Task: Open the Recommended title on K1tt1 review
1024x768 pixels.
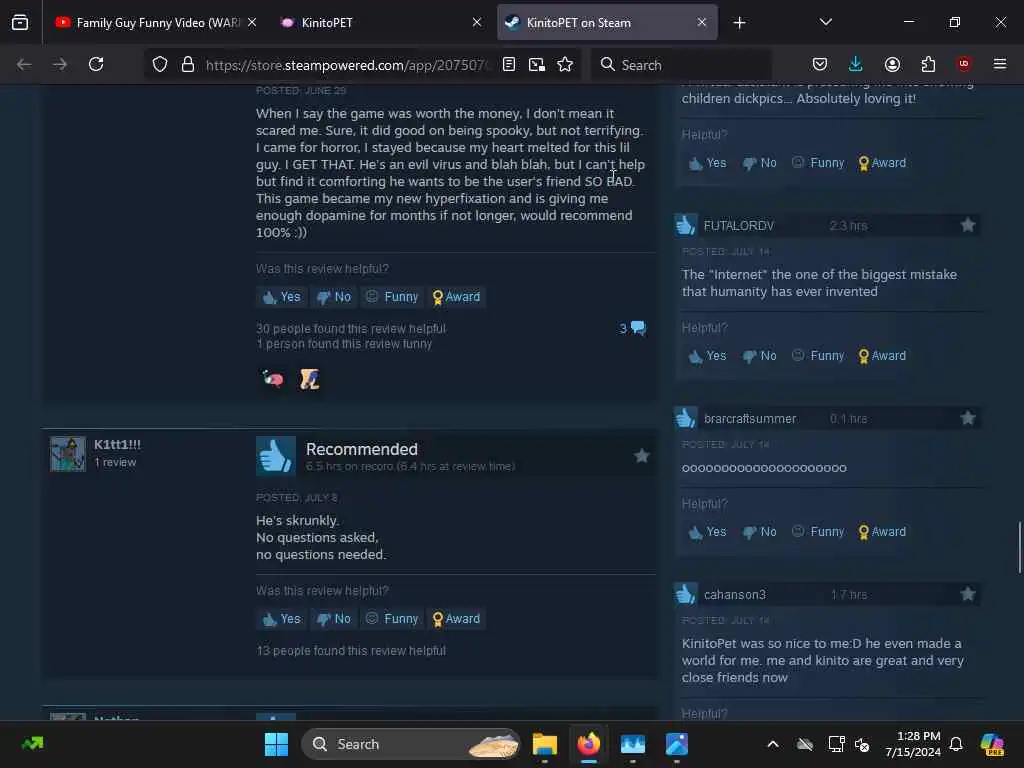Action: 362,449
